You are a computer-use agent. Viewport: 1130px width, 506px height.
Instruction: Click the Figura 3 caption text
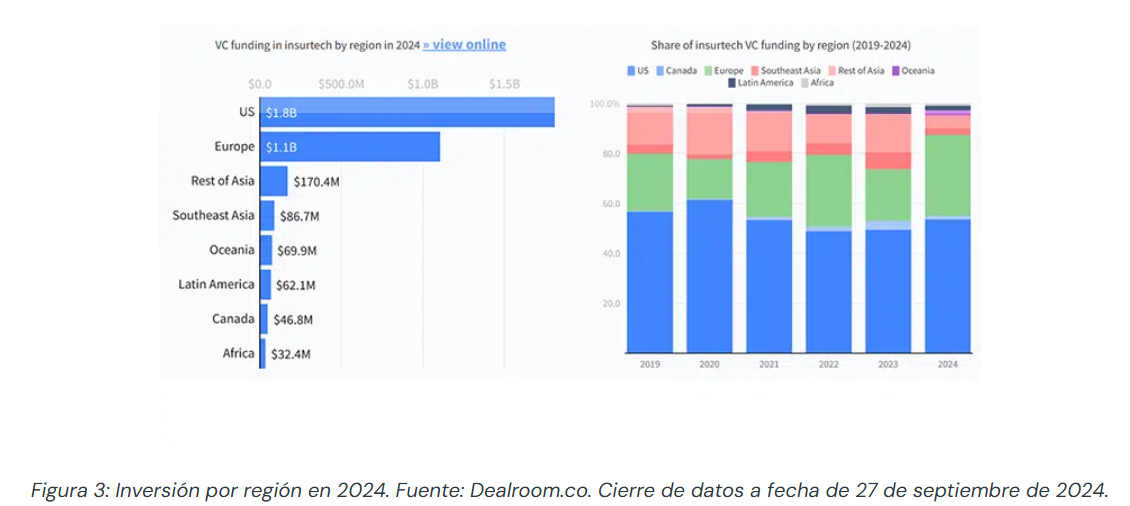(569, 490)
